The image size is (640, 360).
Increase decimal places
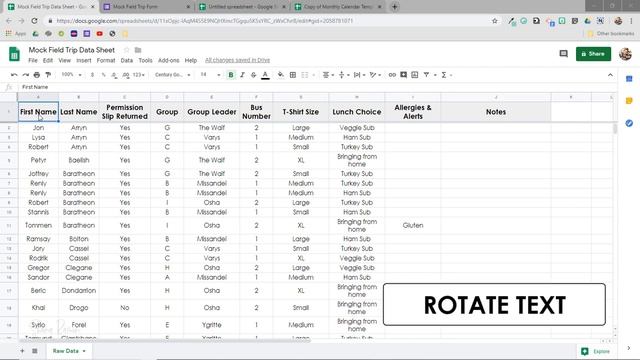126,75
